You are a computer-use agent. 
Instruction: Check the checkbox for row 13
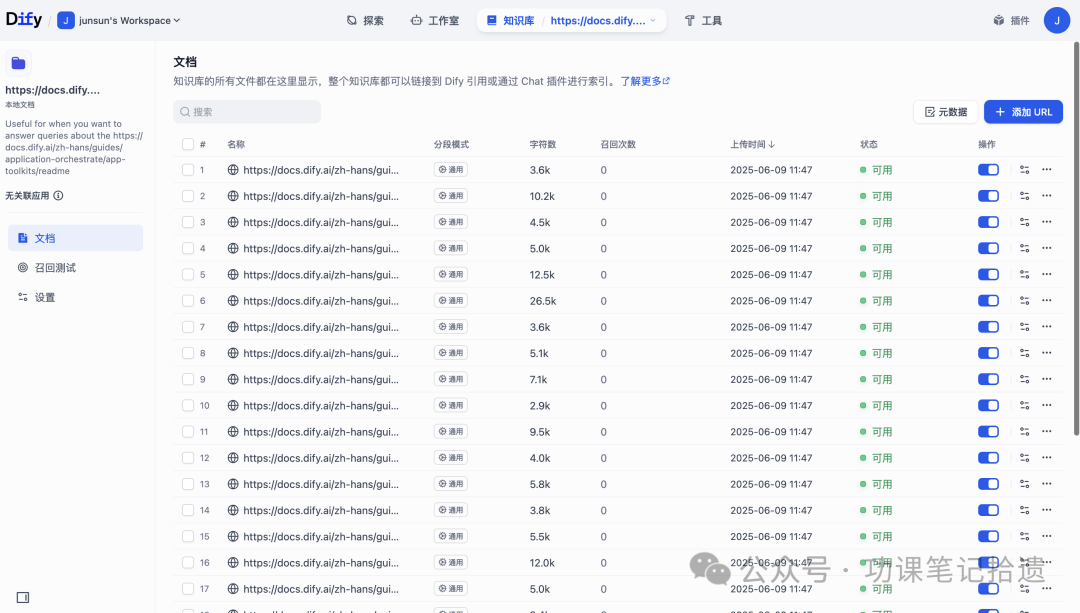click(x=187, y=484)
